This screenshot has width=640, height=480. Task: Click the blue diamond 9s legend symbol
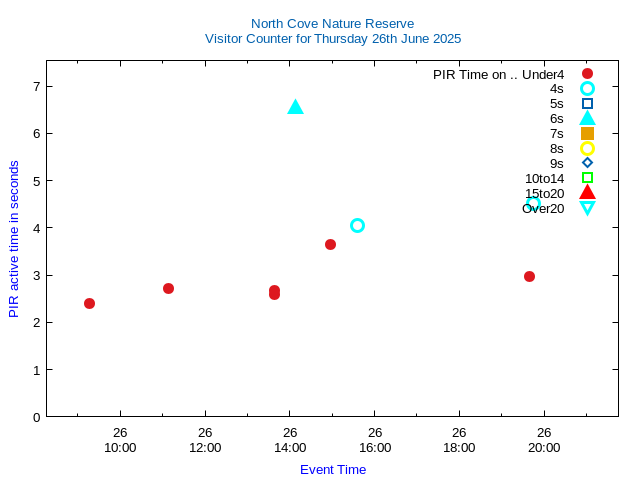pyautogui.click(x=587, y=163)
